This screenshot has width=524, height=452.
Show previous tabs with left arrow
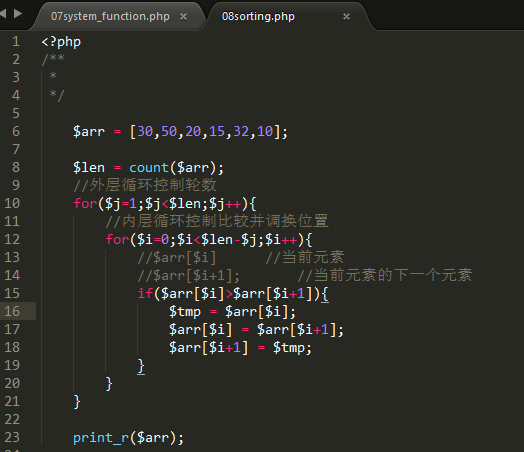(3, 14)
